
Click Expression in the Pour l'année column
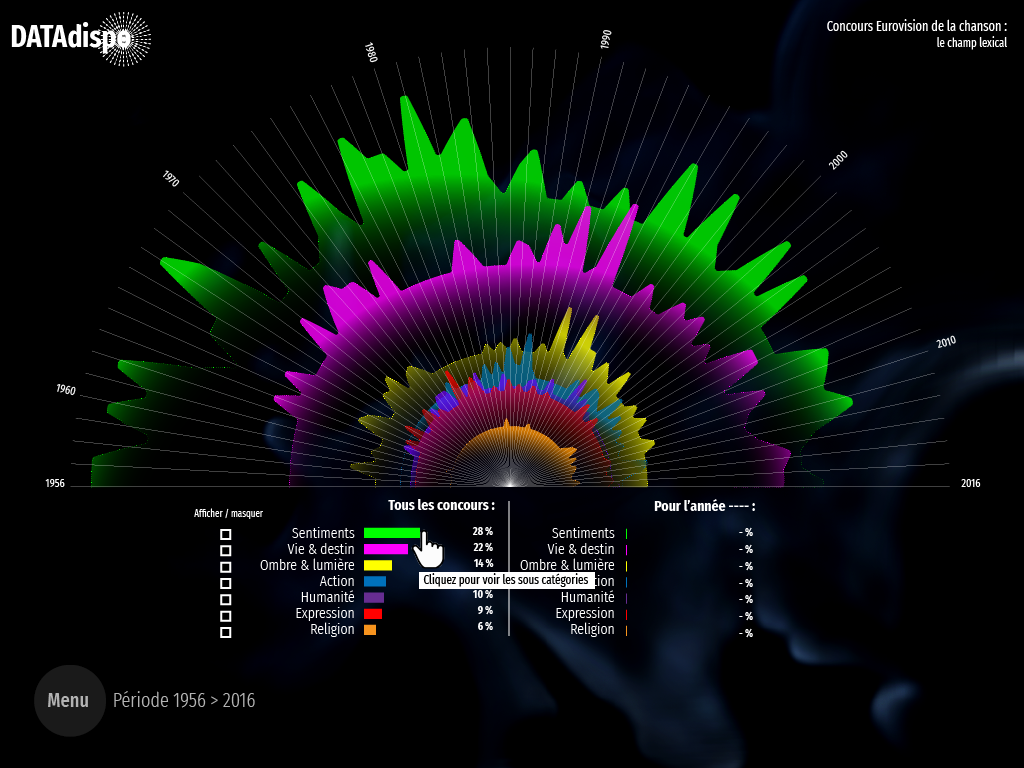click(584, 613)
